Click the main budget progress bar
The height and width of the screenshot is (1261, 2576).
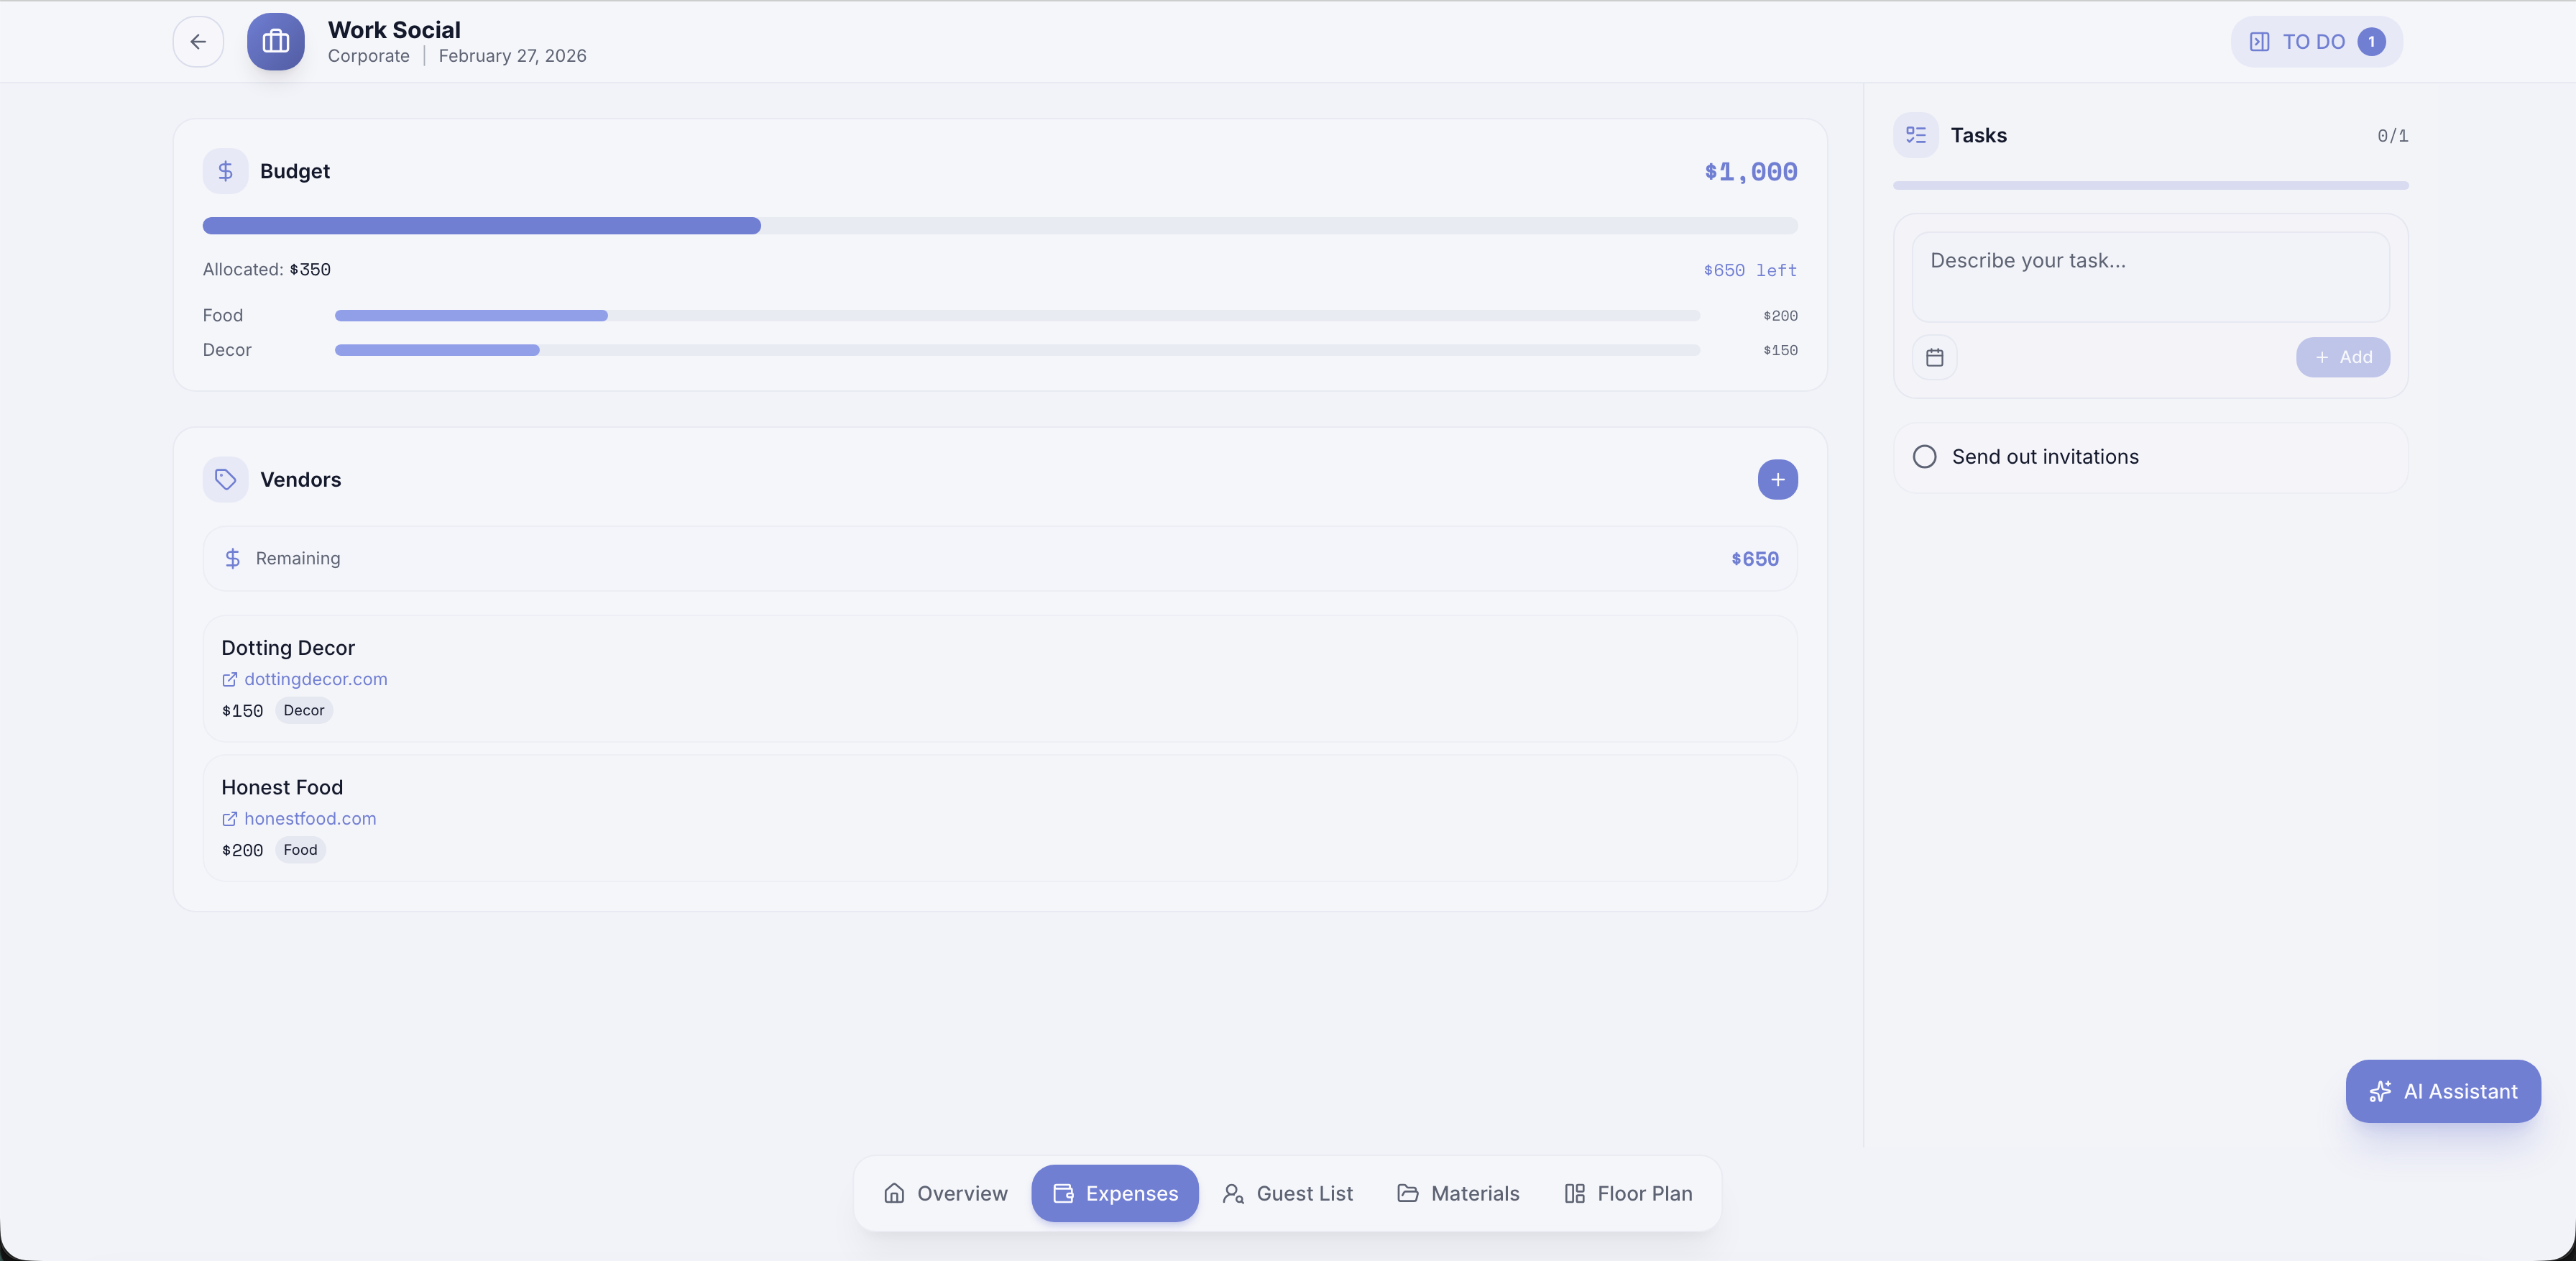coord(999,226)
